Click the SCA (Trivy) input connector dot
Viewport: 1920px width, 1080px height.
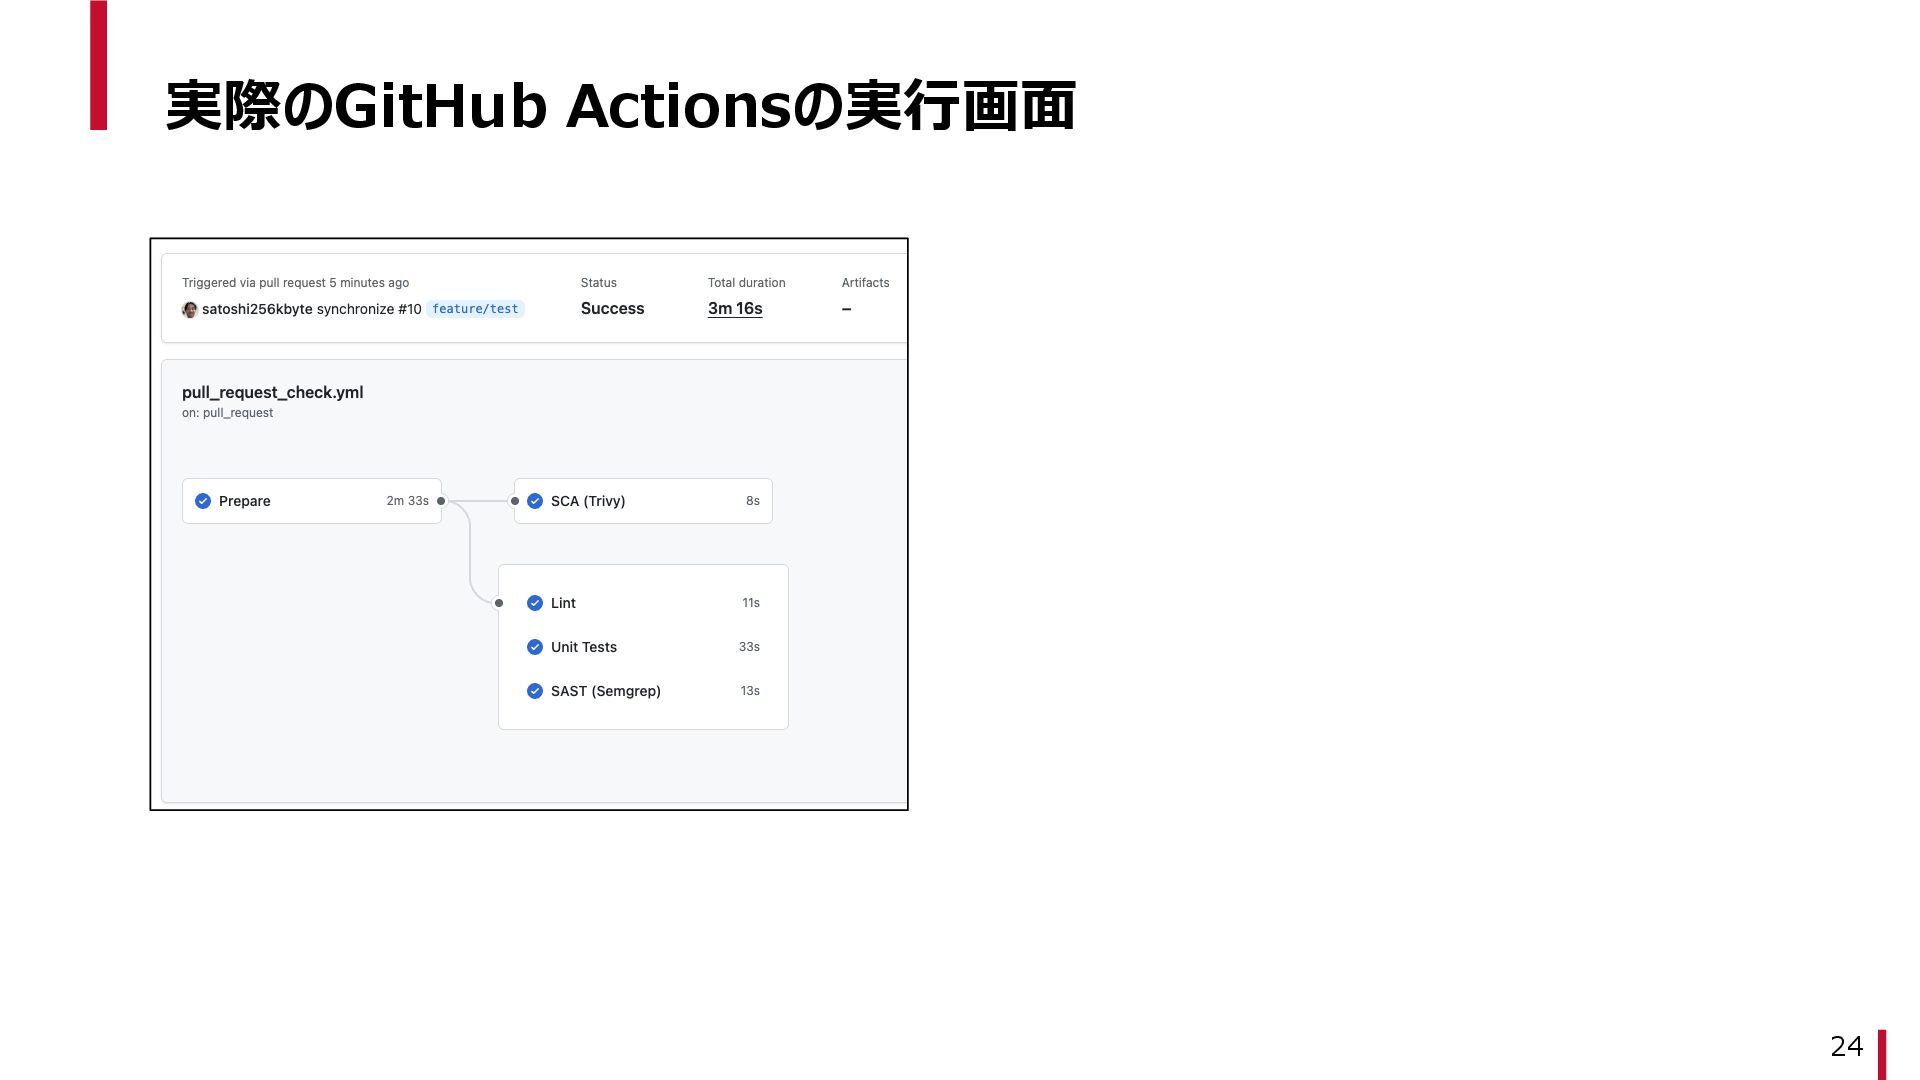click(515, 501)
